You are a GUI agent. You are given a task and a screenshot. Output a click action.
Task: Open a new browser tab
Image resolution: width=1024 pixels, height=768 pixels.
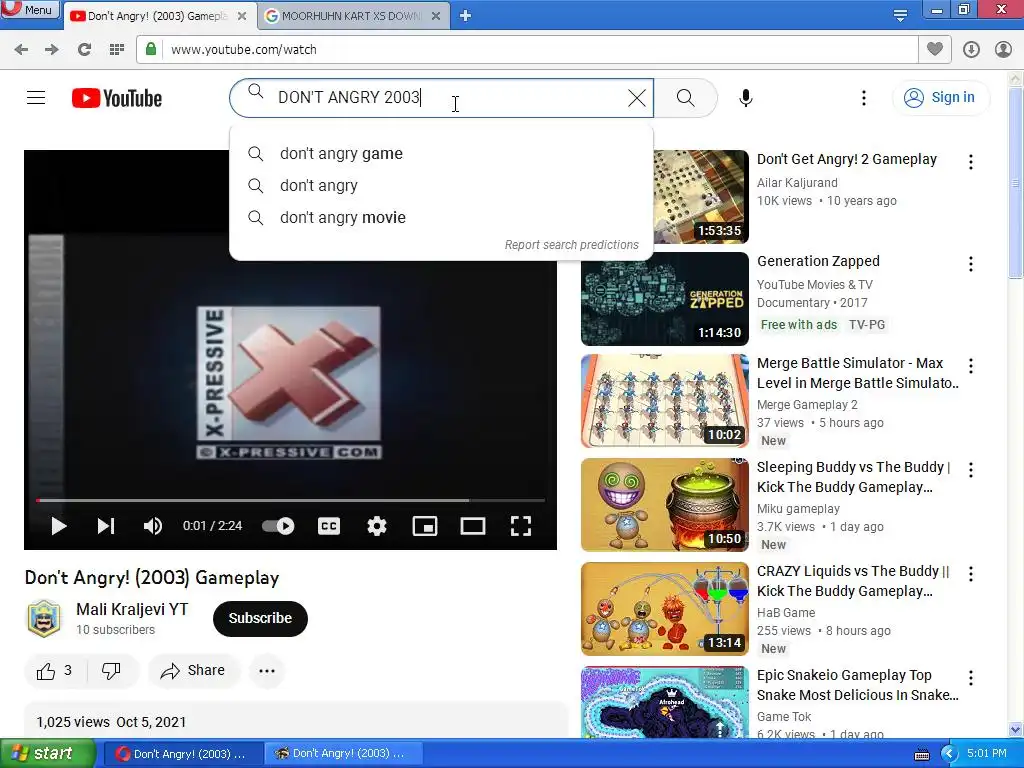point(465,16)
